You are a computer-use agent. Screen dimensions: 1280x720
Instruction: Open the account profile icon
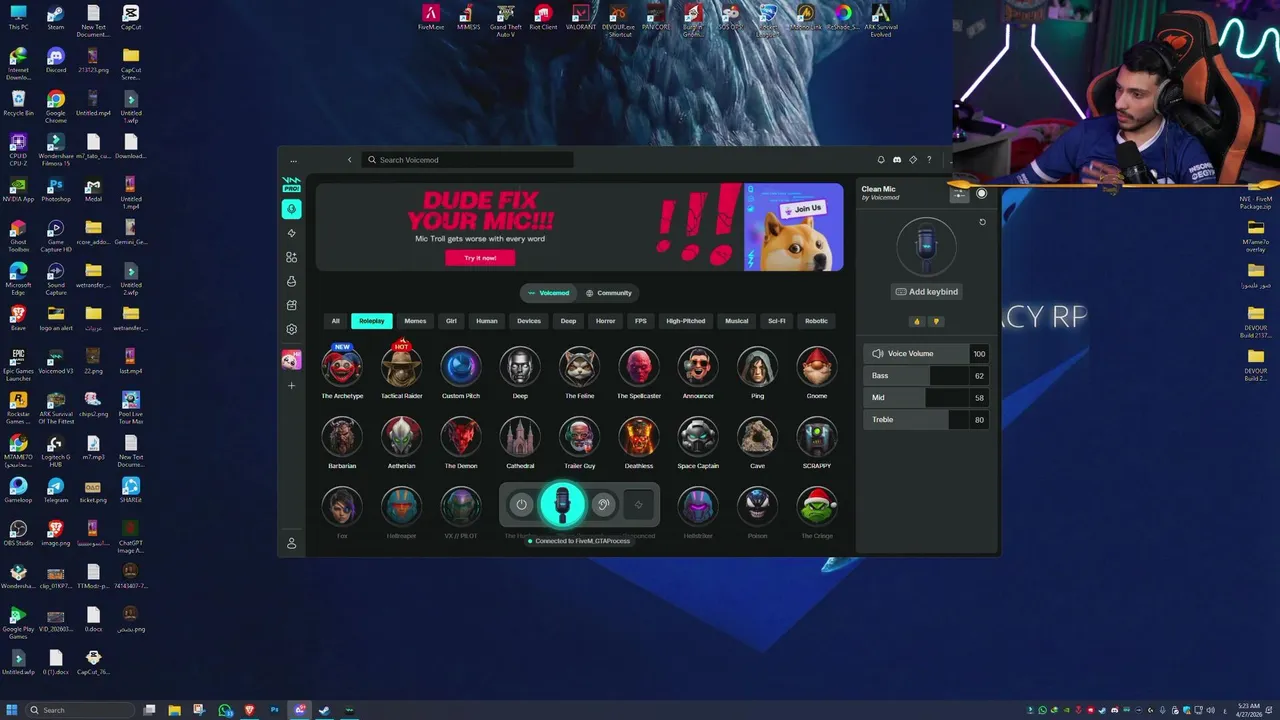(x=291, y=543)
